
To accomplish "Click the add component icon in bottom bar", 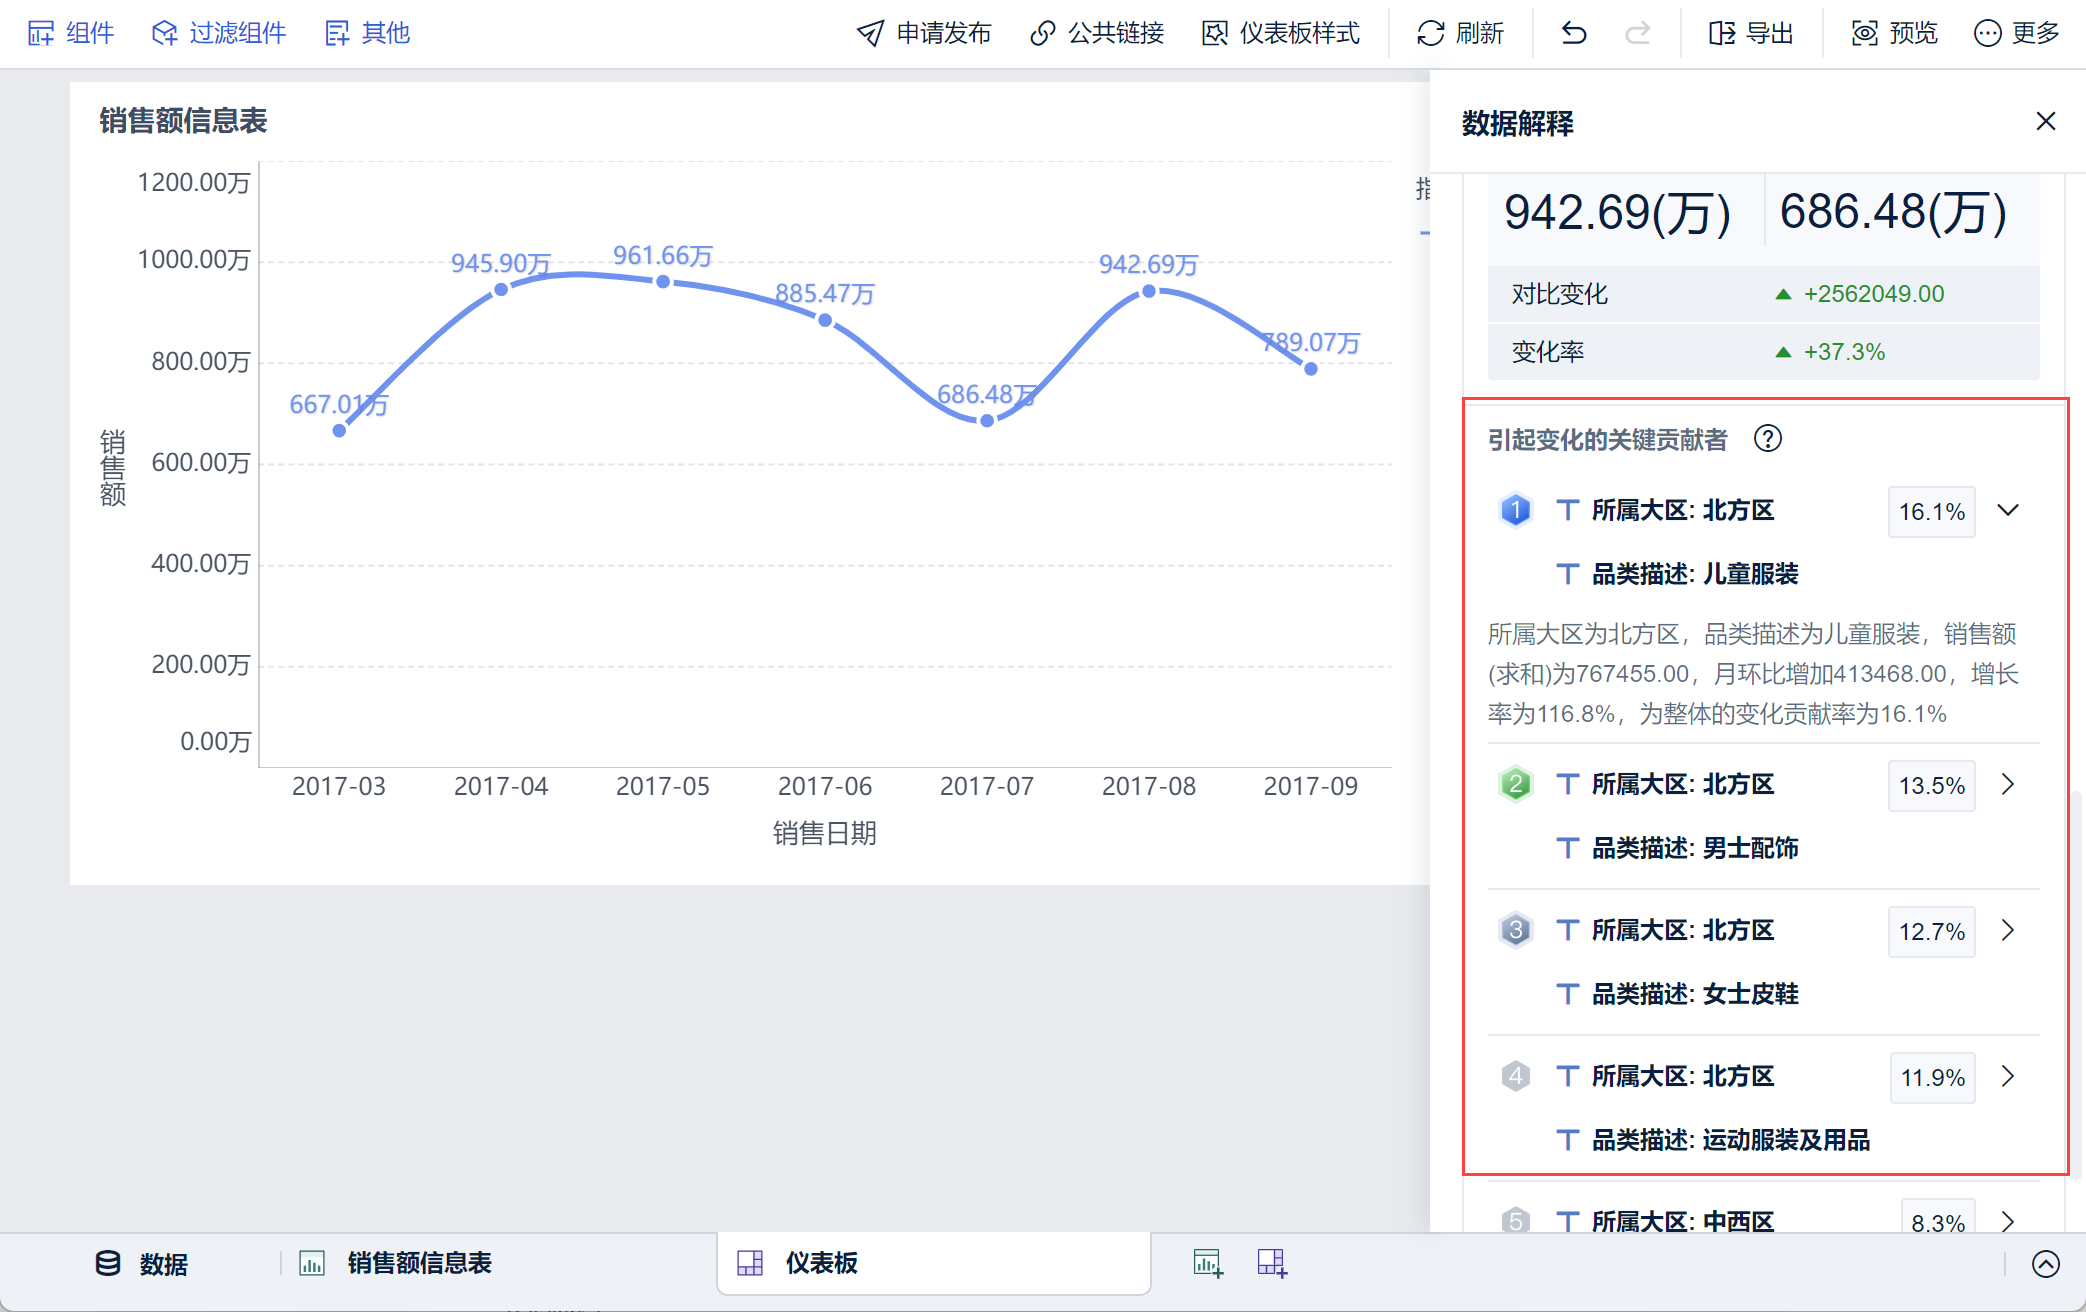I will (1208, 1263).
